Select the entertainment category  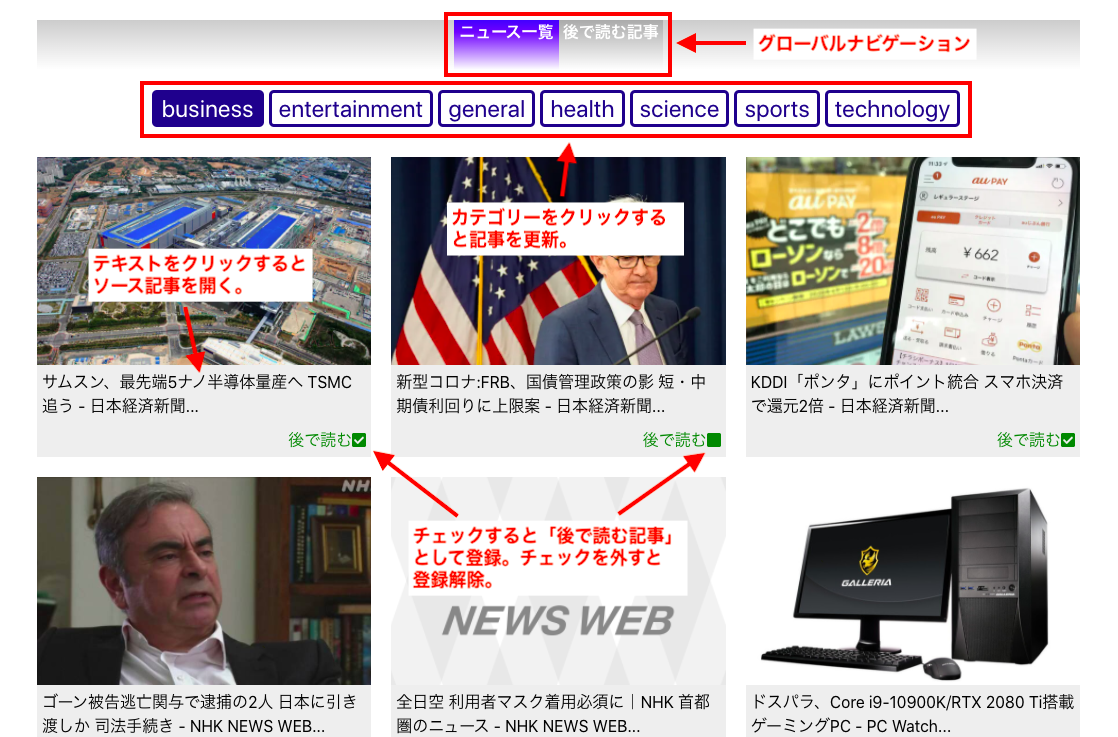coord(350,108)
